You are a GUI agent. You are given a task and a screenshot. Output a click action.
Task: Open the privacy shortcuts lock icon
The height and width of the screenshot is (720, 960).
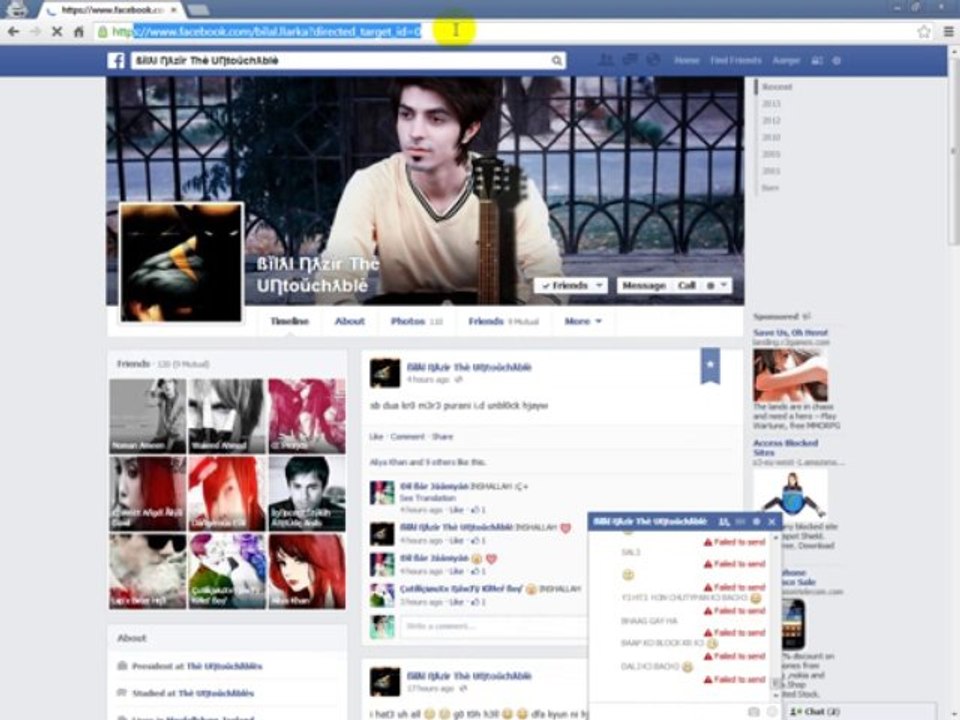pyautogui.click(x=817, y=61)
